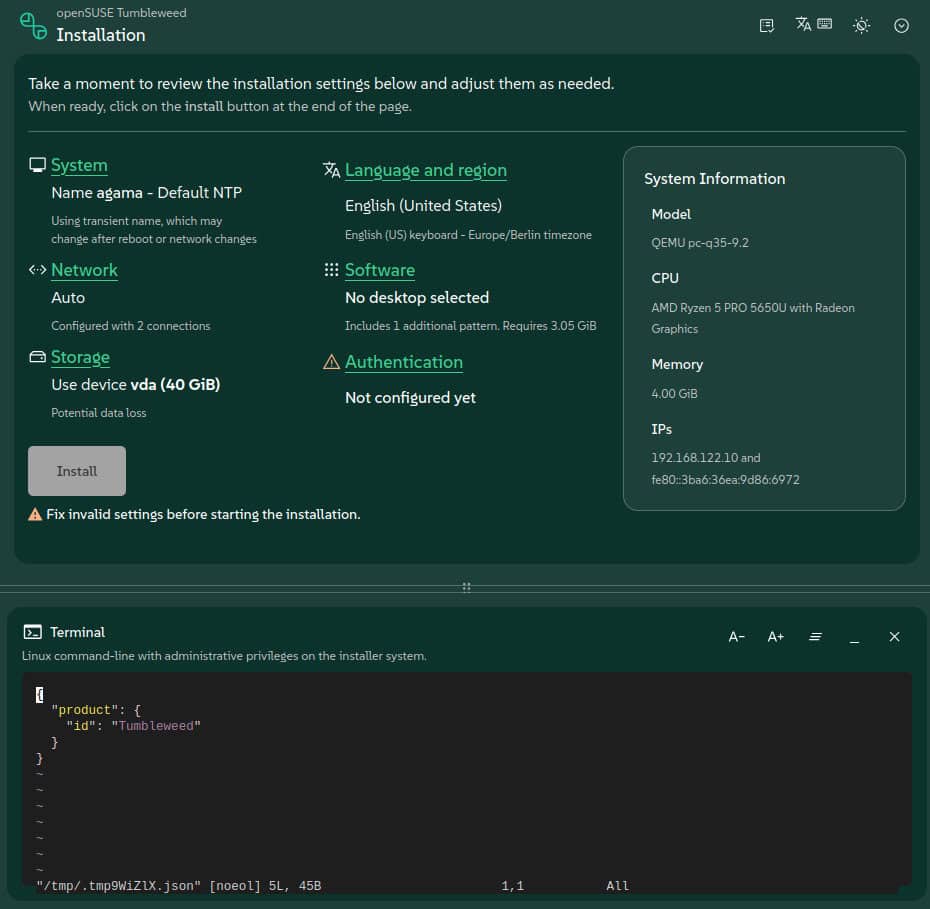
Task: Click the /tmp/.tmp9WiZlX.json status line
Action: [x=179, y=886]
